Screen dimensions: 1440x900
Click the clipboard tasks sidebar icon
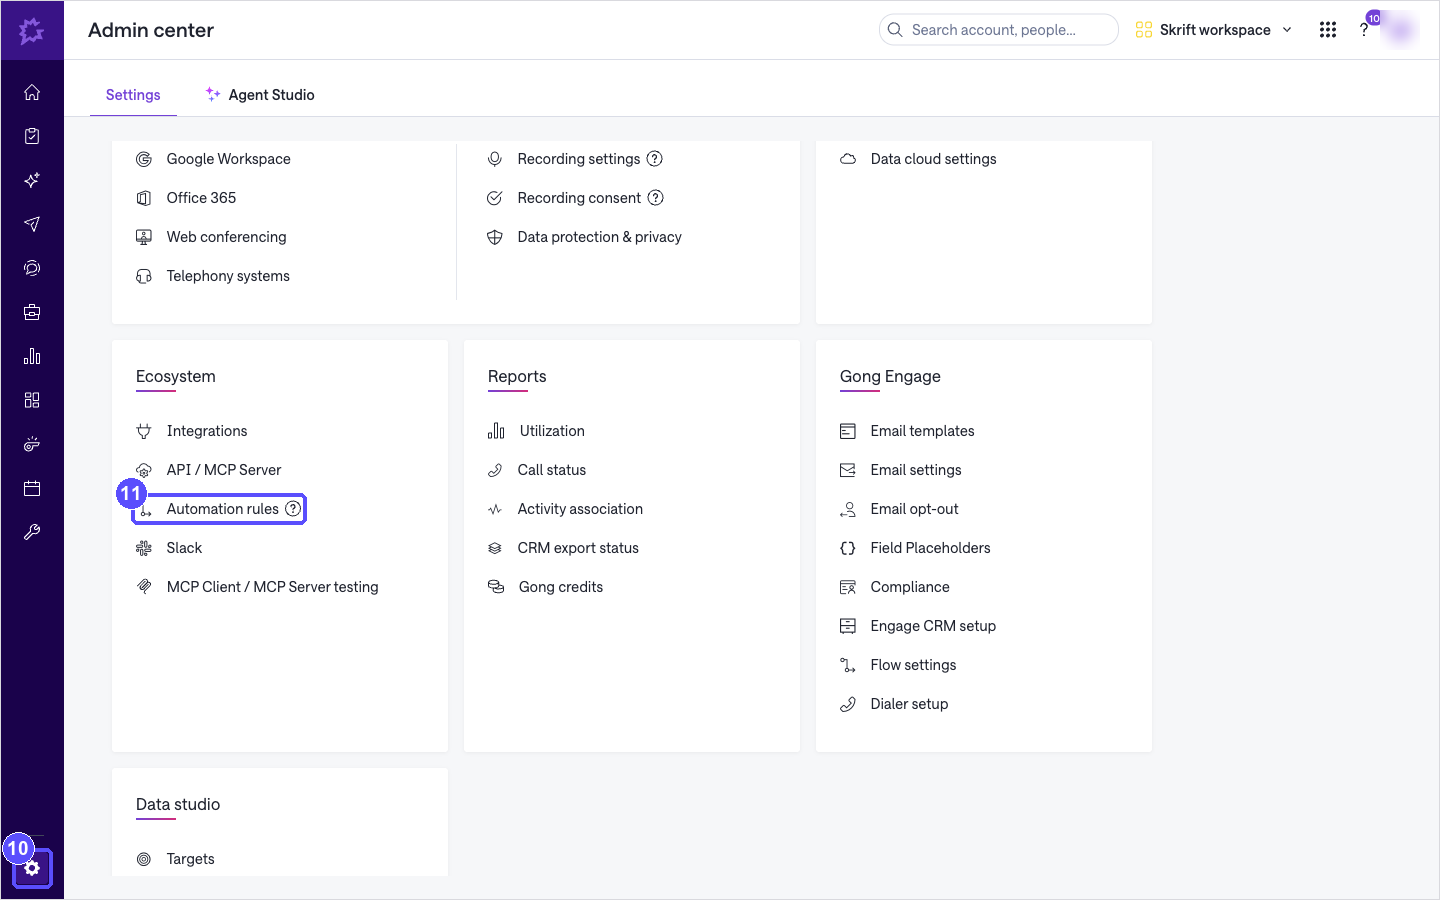(32, 136)
